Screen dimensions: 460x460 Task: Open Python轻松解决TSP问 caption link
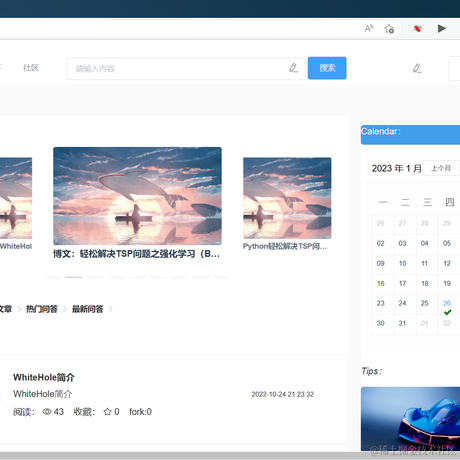pyautogui.click(x=285, y=246)
